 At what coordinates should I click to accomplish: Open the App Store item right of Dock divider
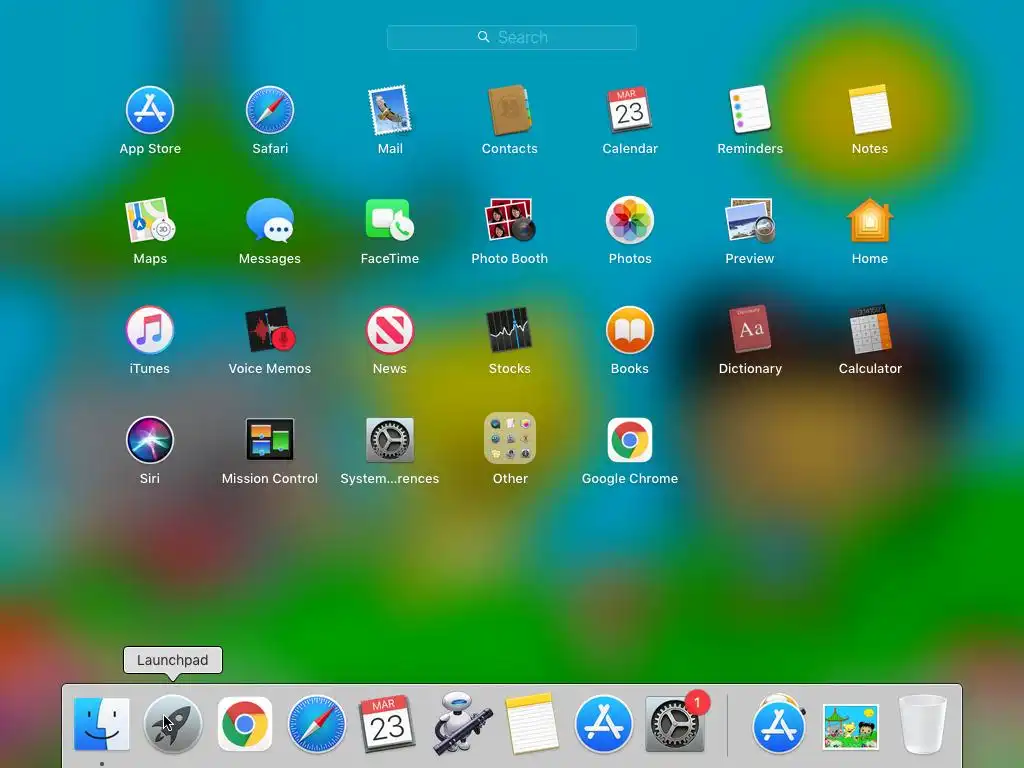pyautogui.click(x=778, y=724)
